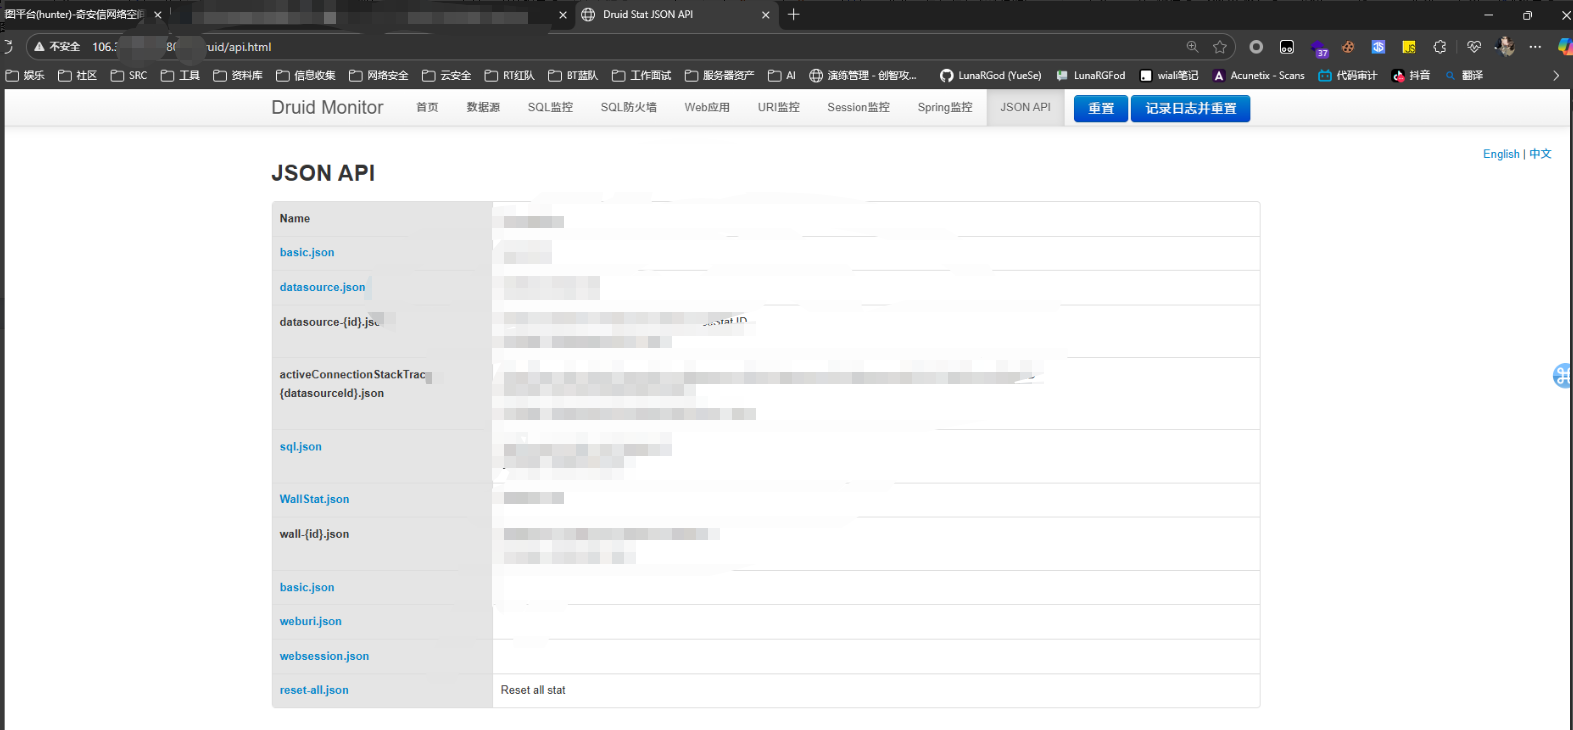The image size is (1573, 730).
Task: Open the 数据源 nav tab
Action: [x=483, y=107]
